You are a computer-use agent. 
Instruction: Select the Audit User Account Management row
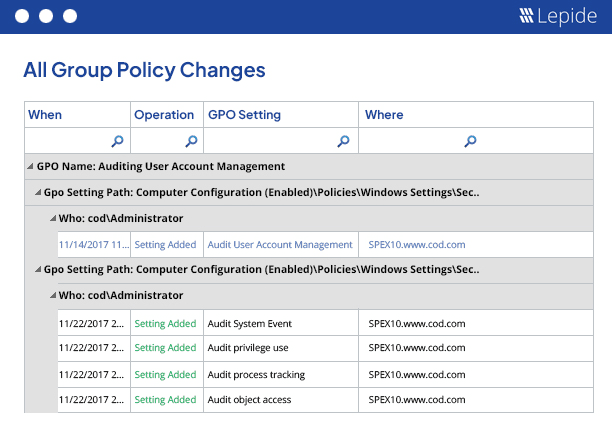[x=279, y=244]
